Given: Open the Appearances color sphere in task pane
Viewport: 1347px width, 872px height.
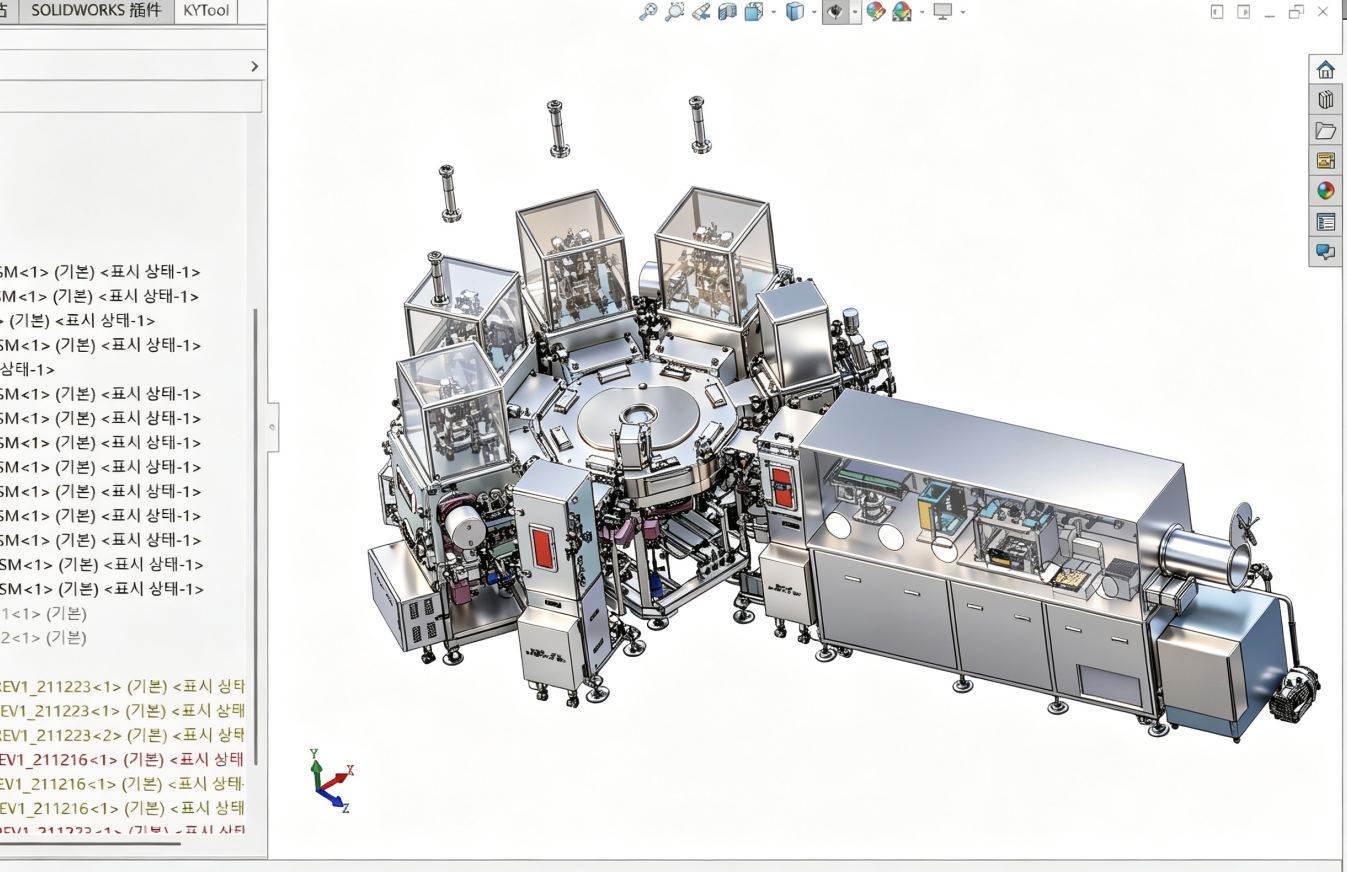Looking at the screenshot, I should click(x=1325, y=190).
